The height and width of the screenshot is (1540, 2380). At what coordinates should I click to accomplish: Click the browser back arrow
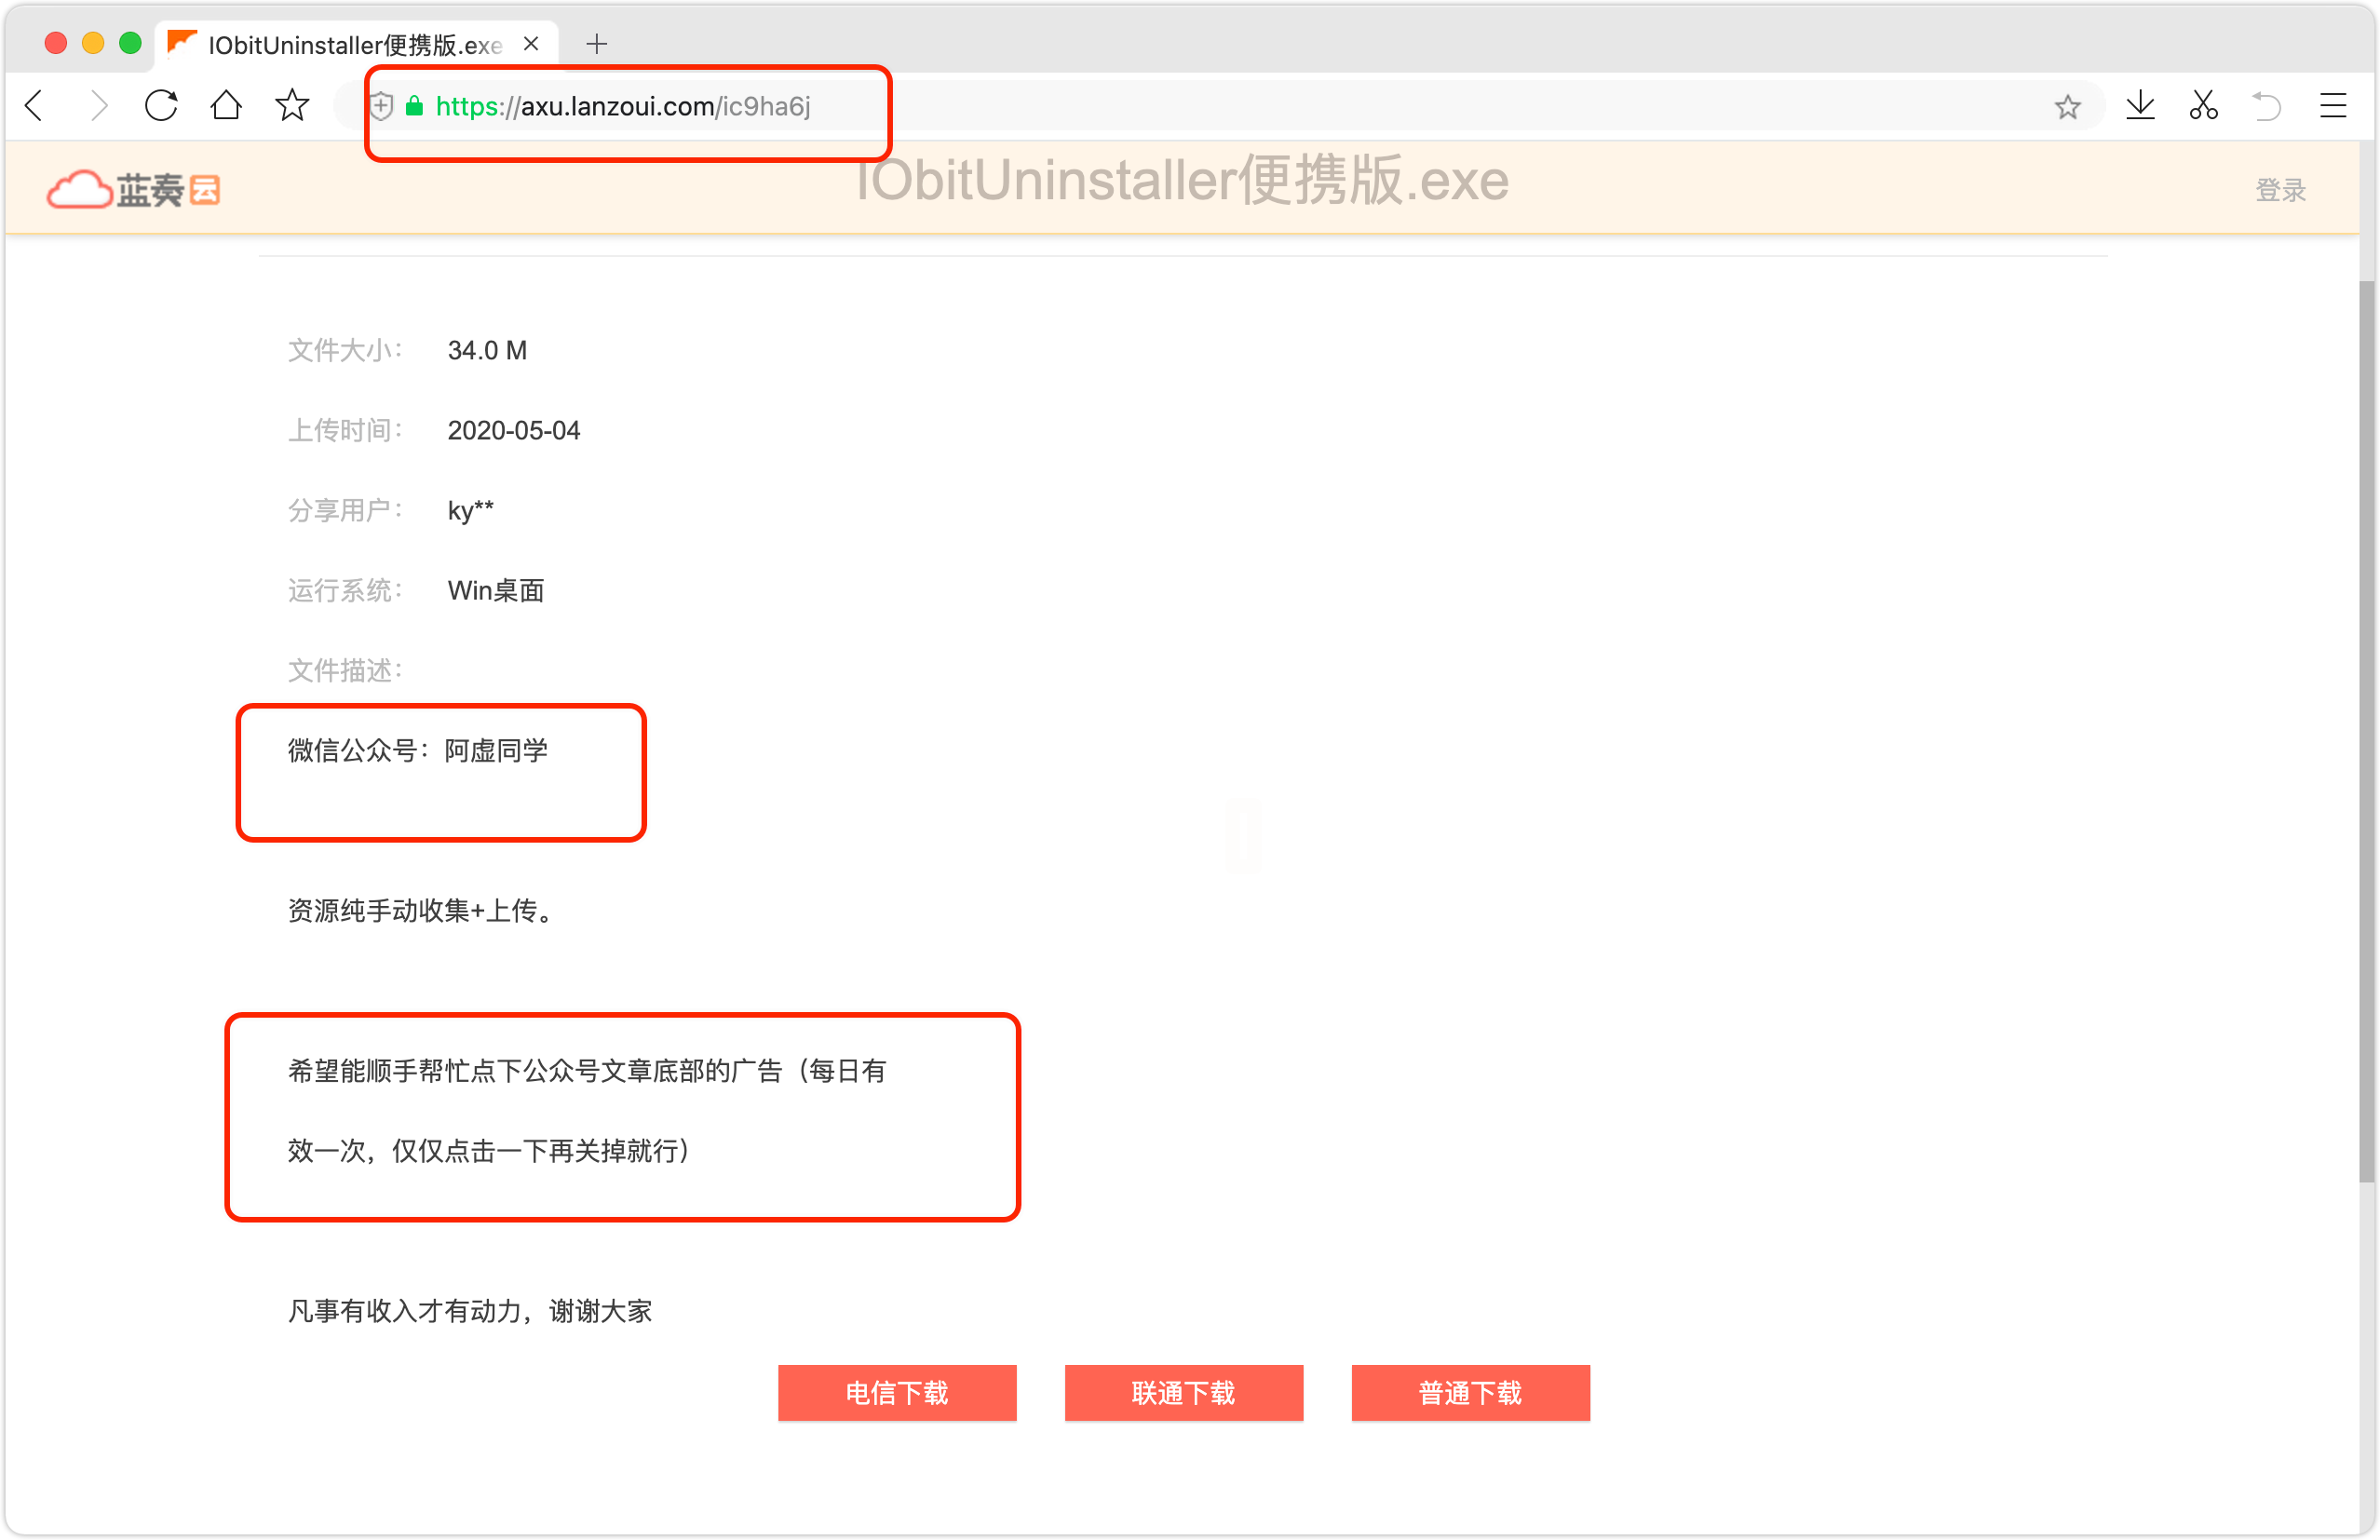[x=35, y=105]
